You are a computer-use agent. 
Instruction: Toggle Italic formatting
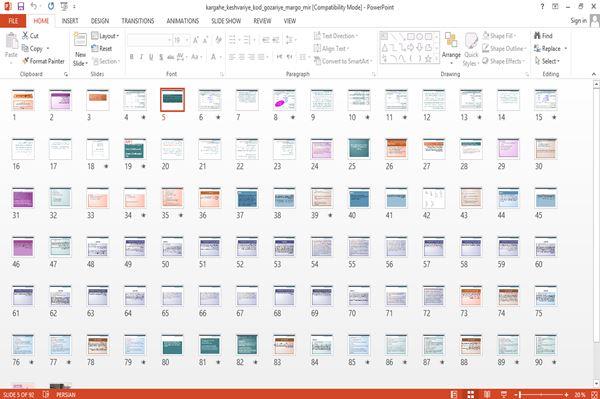point(141,57)
